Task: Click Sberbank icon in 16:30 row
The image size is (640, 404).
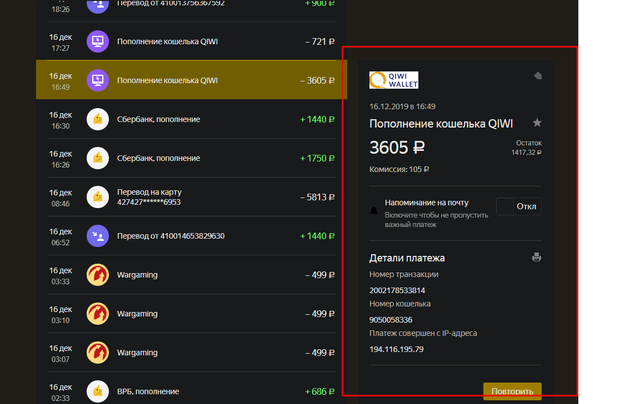Action: (x=98, y=119)
